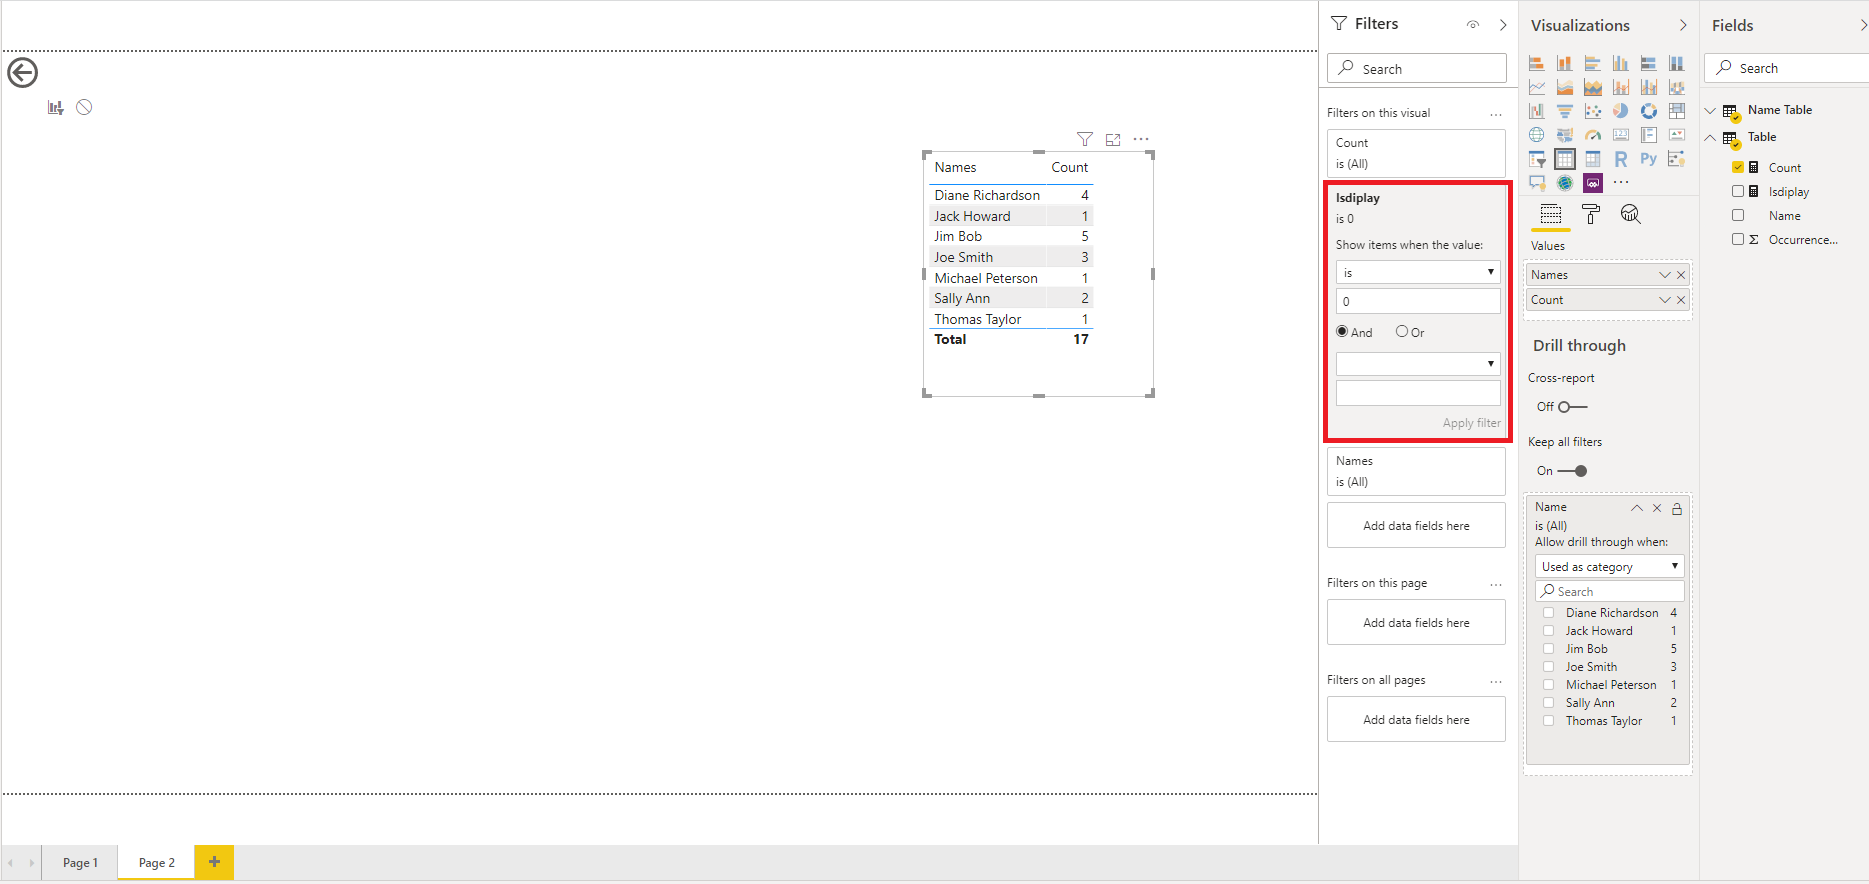Toggle Cross-report drill through on
The height and width of the screenshot is (884, 1869).
click(x=1572, y=407)
